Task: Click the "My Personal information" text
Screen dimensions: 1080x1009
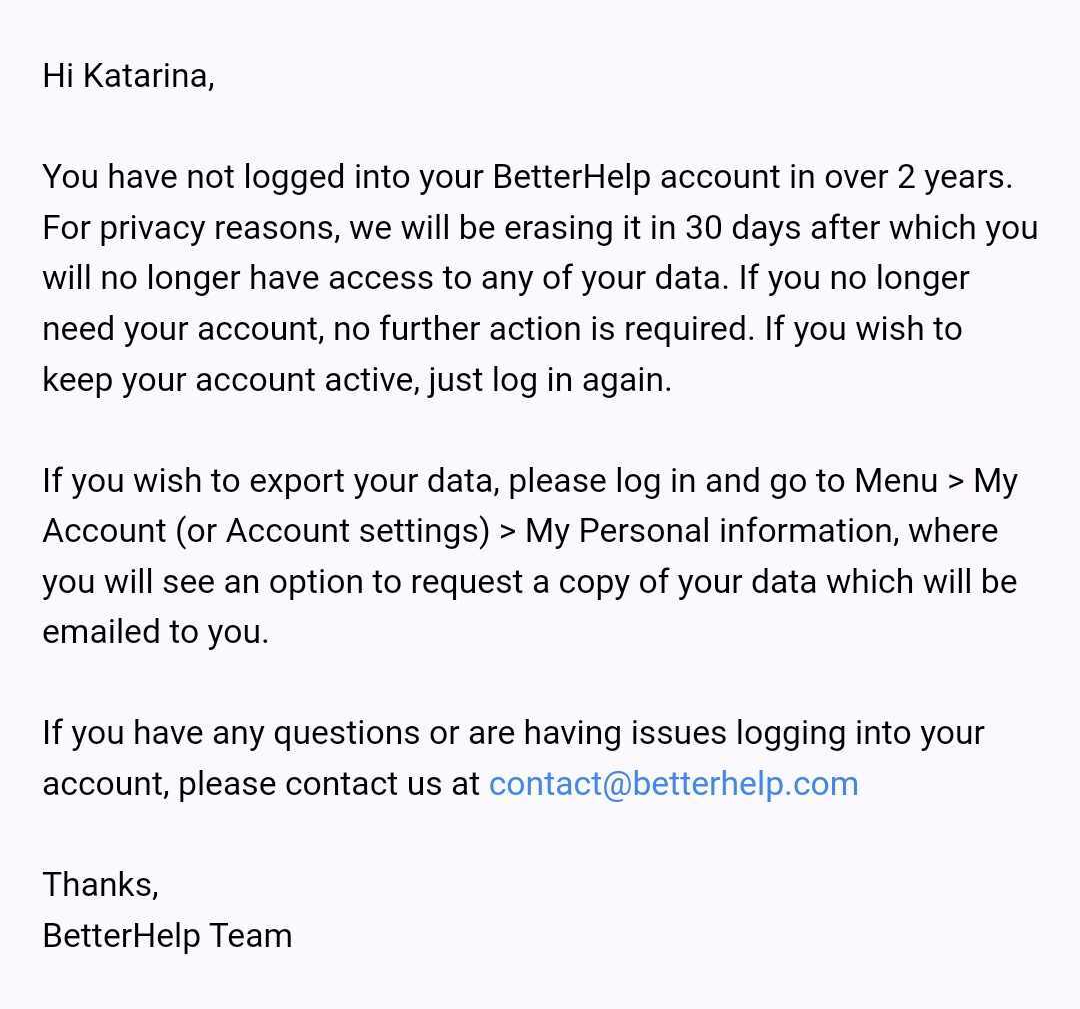Action: coord(711,531)
